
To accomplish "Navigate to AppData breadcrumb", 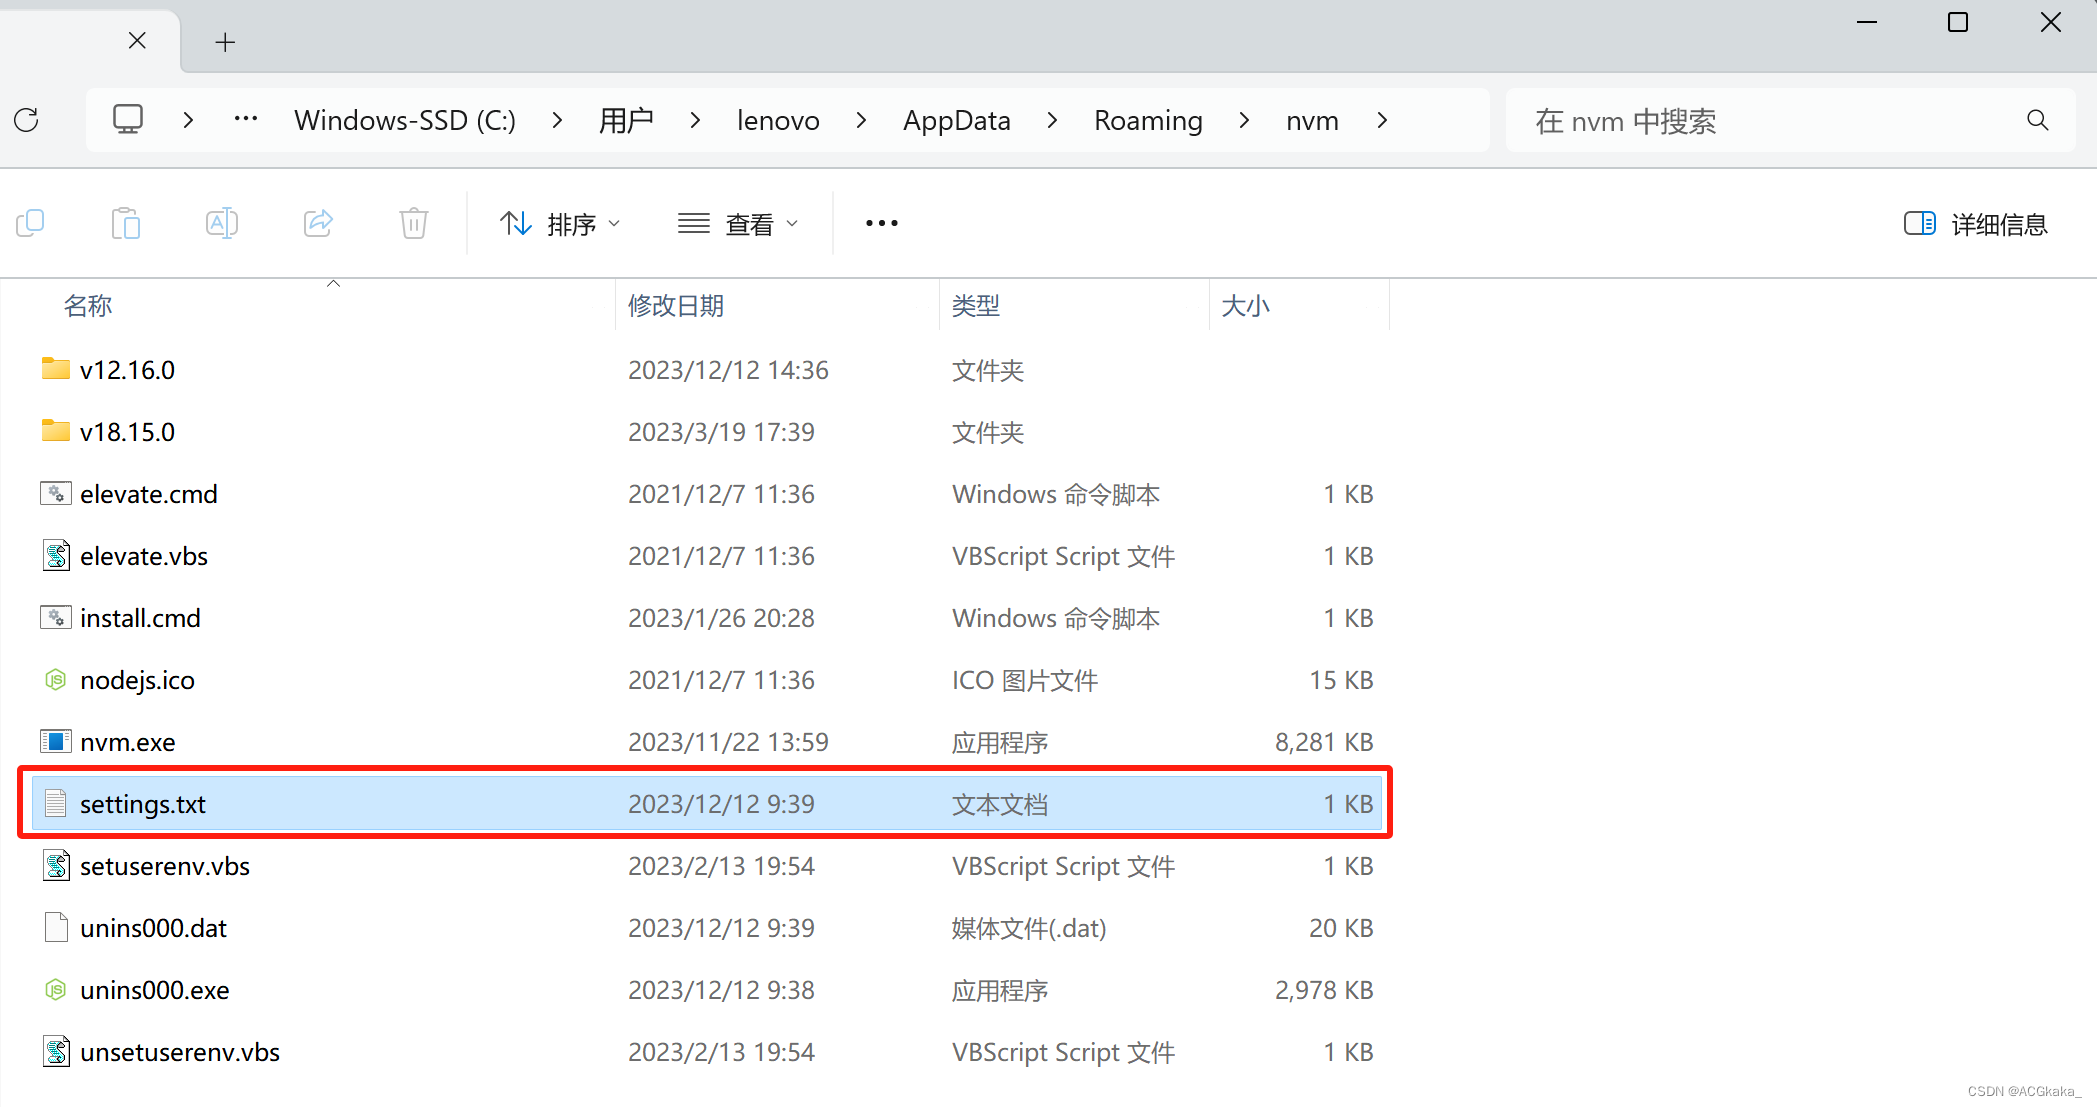I will point(957,120).
